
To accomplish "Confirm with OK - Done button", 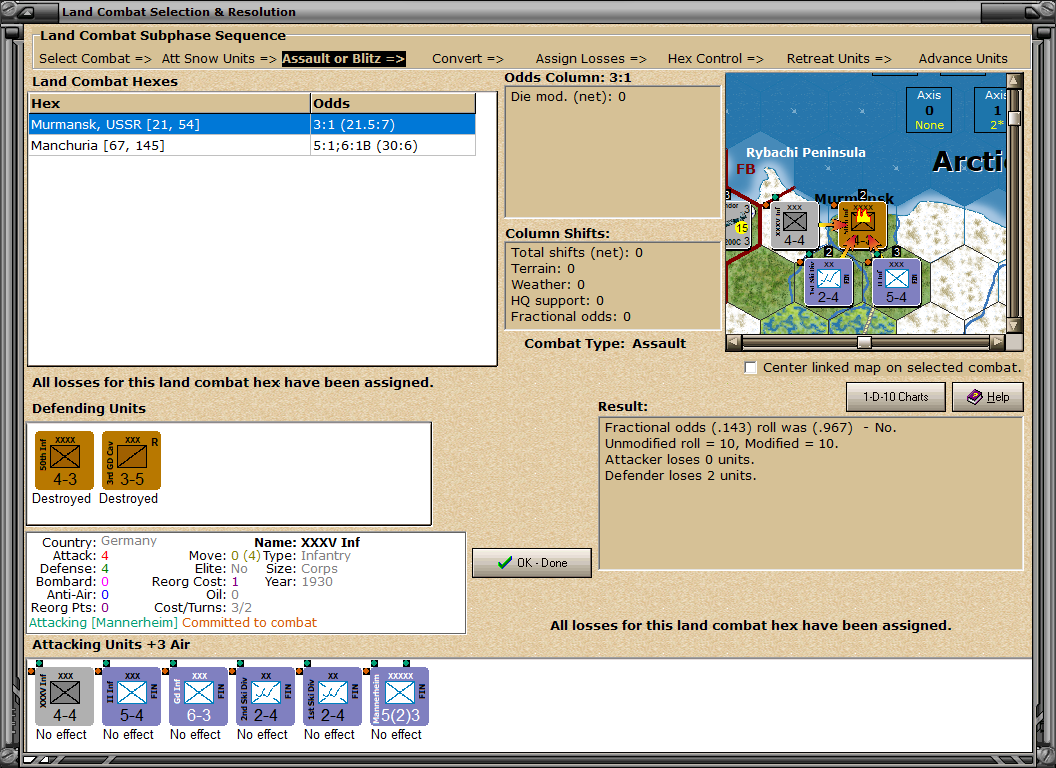I will click(x=532, y=563).
